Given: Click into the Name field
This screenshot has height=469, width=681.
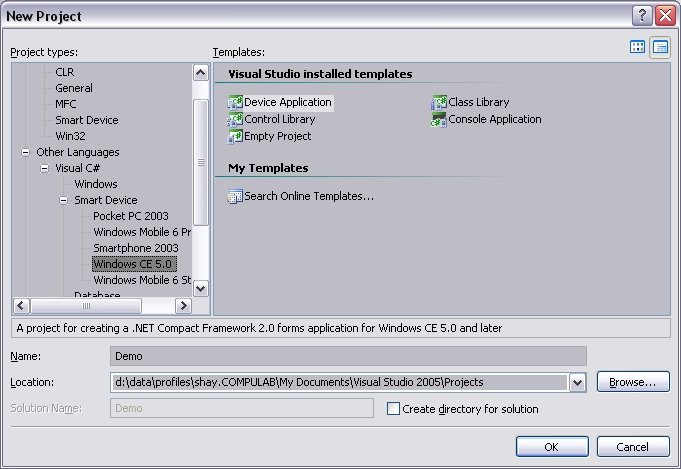Looking at the screenshot, I should tap(348, 356).
